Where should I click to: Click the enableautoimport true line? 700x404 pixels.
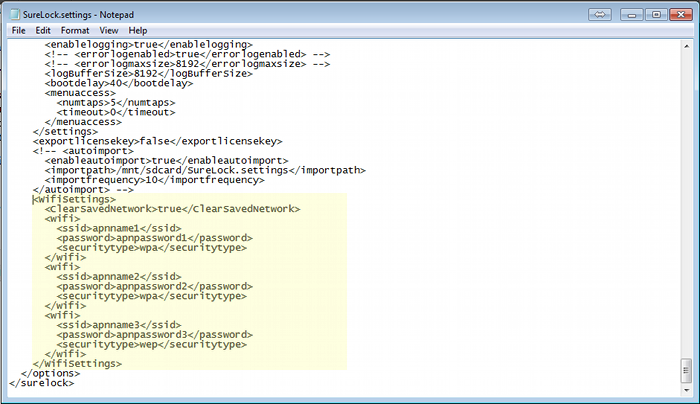pyautogui.click(x=167, y=161)
